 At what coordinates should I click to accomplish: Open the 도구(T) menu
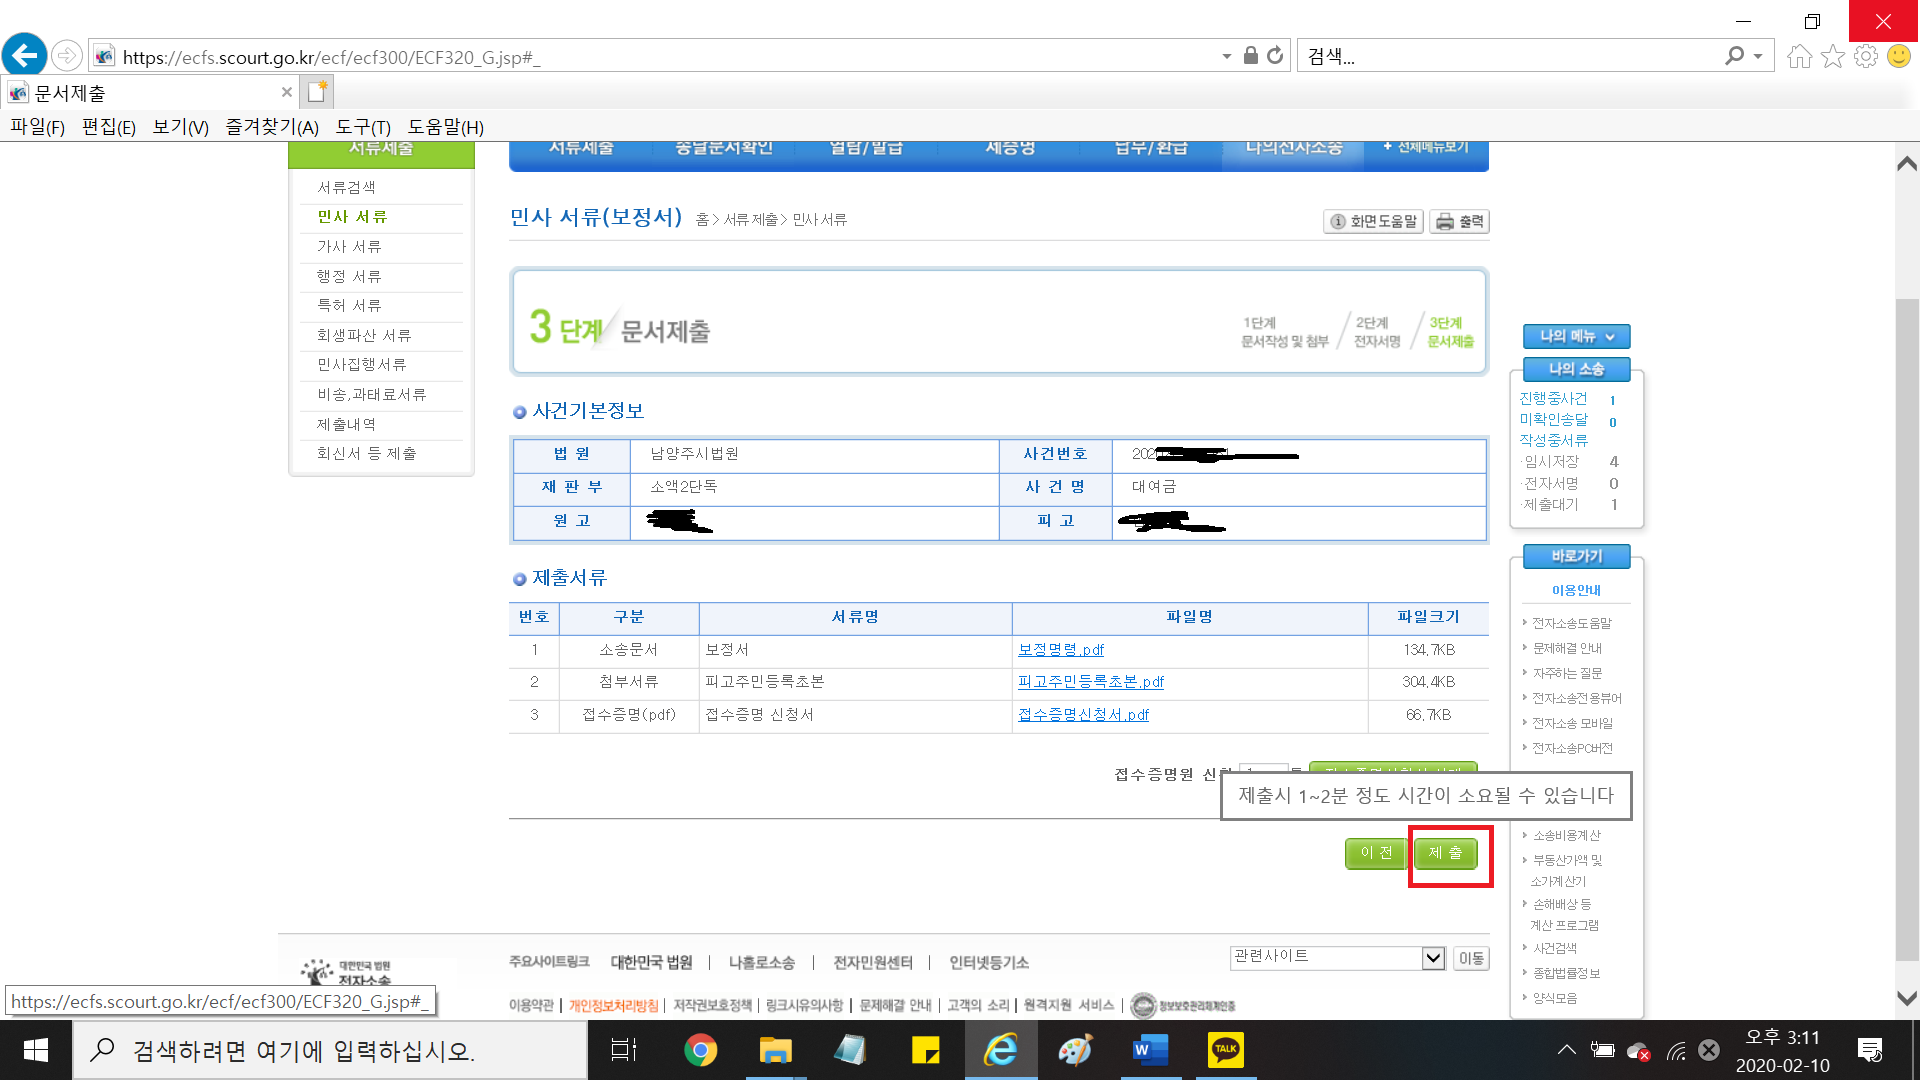tap(362, 127)
